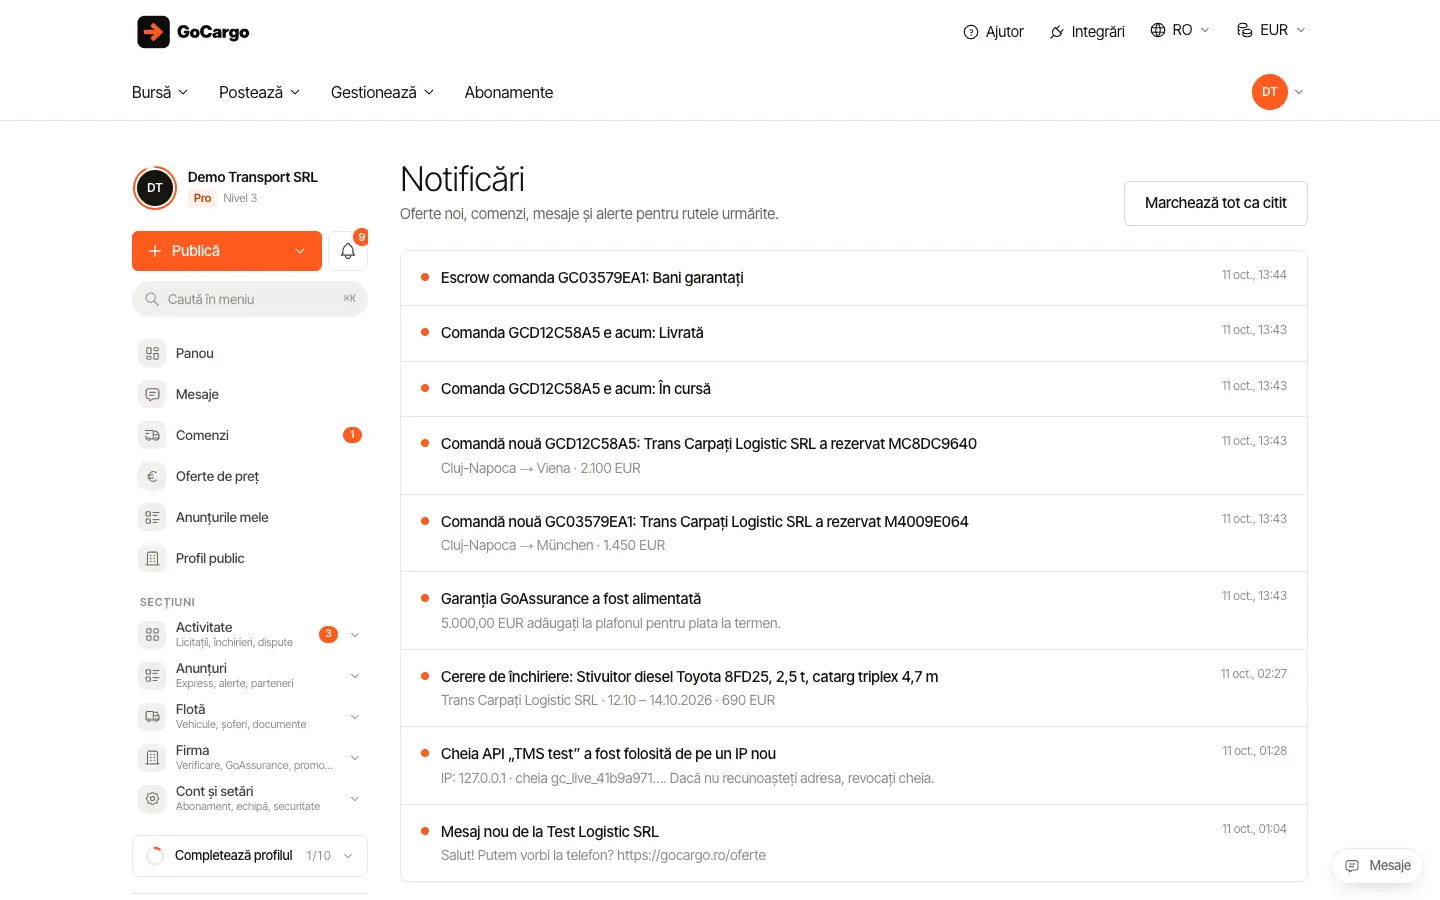Click the orange Publică button
The image size is (1440, 900).
coord(227,251)
